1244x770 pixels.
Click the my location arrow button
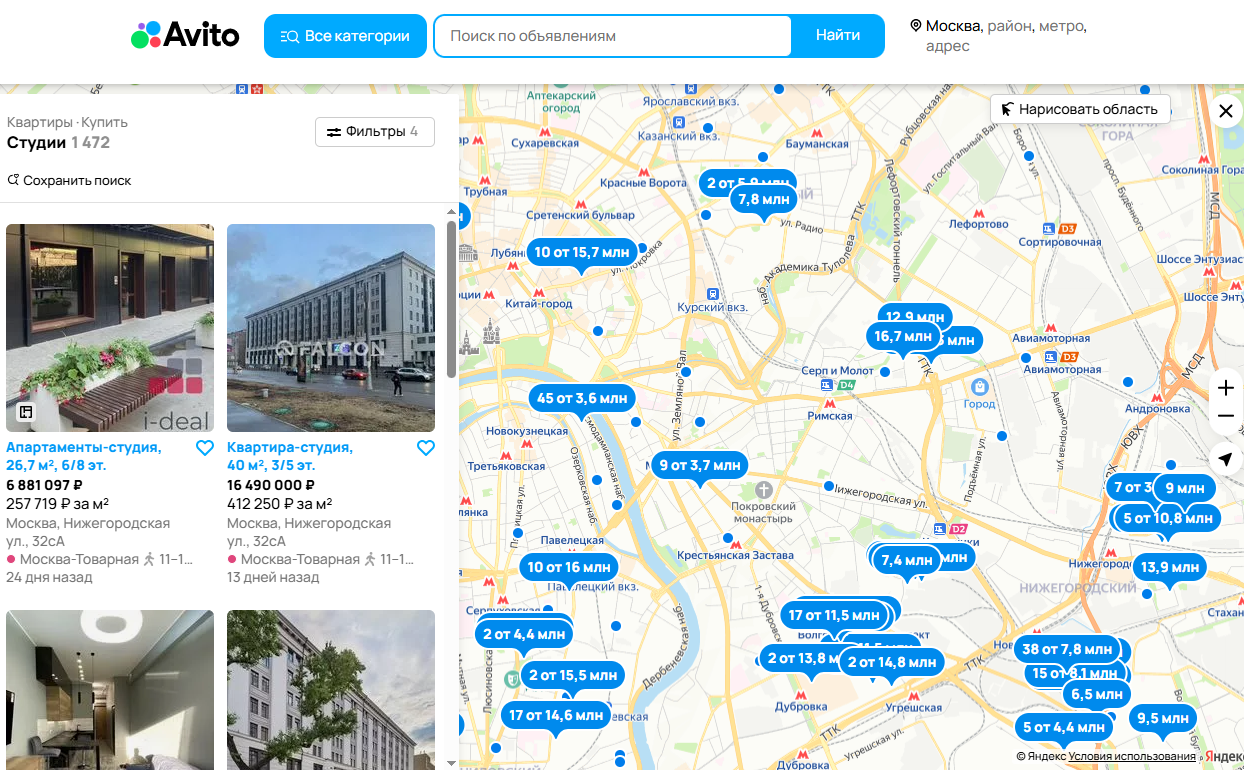coord(1226,459)
